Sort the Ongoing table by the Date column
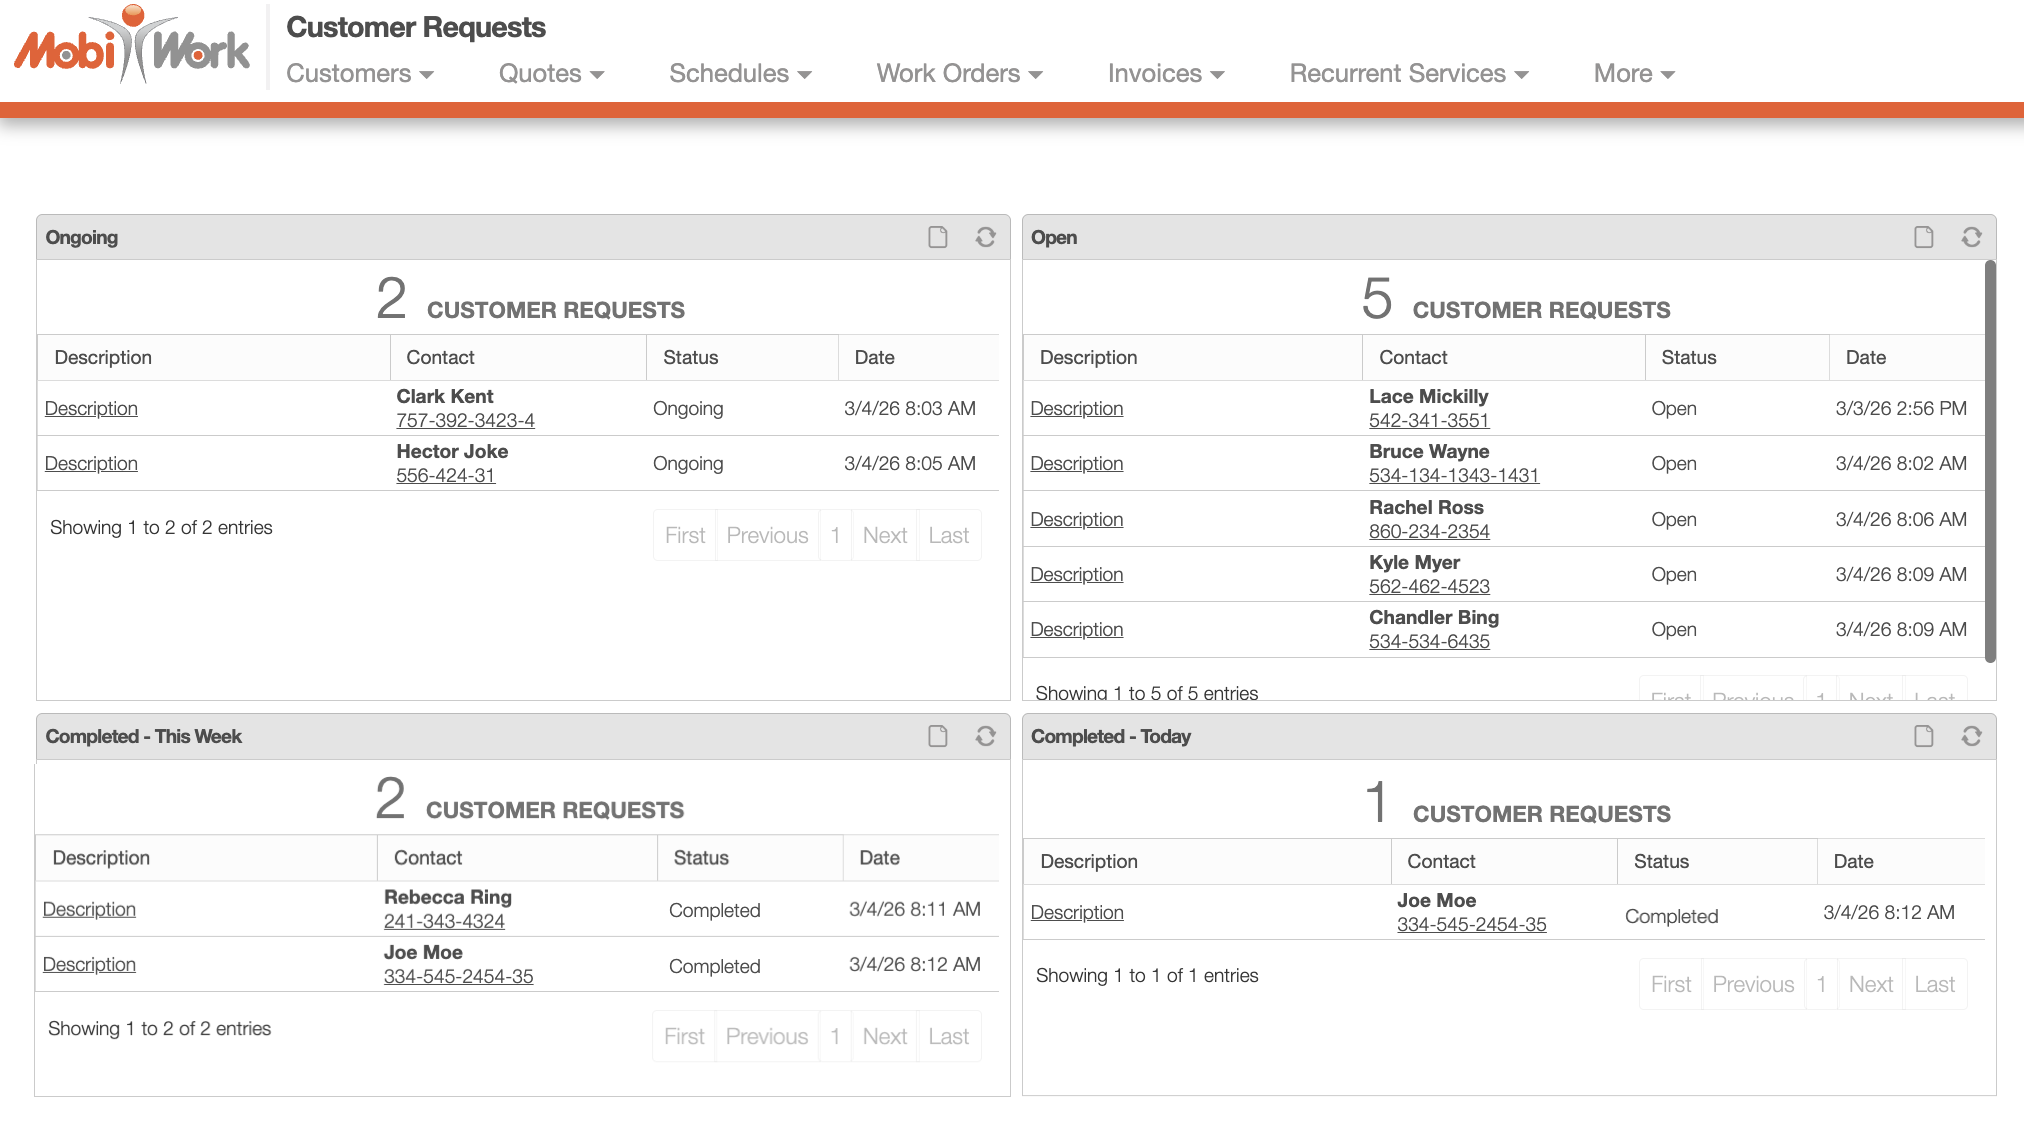The height and width of the screenshot is (1142, 2024). click(x=874, y=358)
